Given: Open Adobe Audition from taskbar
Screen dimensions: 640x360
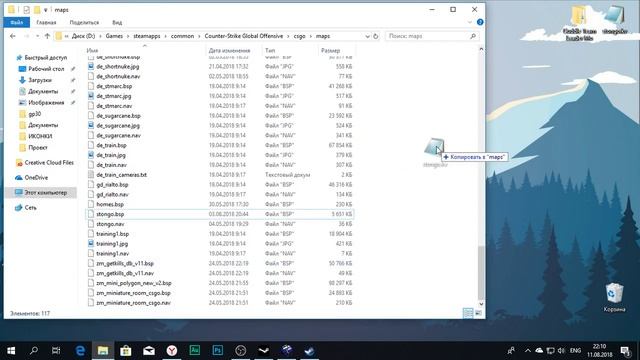Looking at the screenshot, I should (195, 350).
